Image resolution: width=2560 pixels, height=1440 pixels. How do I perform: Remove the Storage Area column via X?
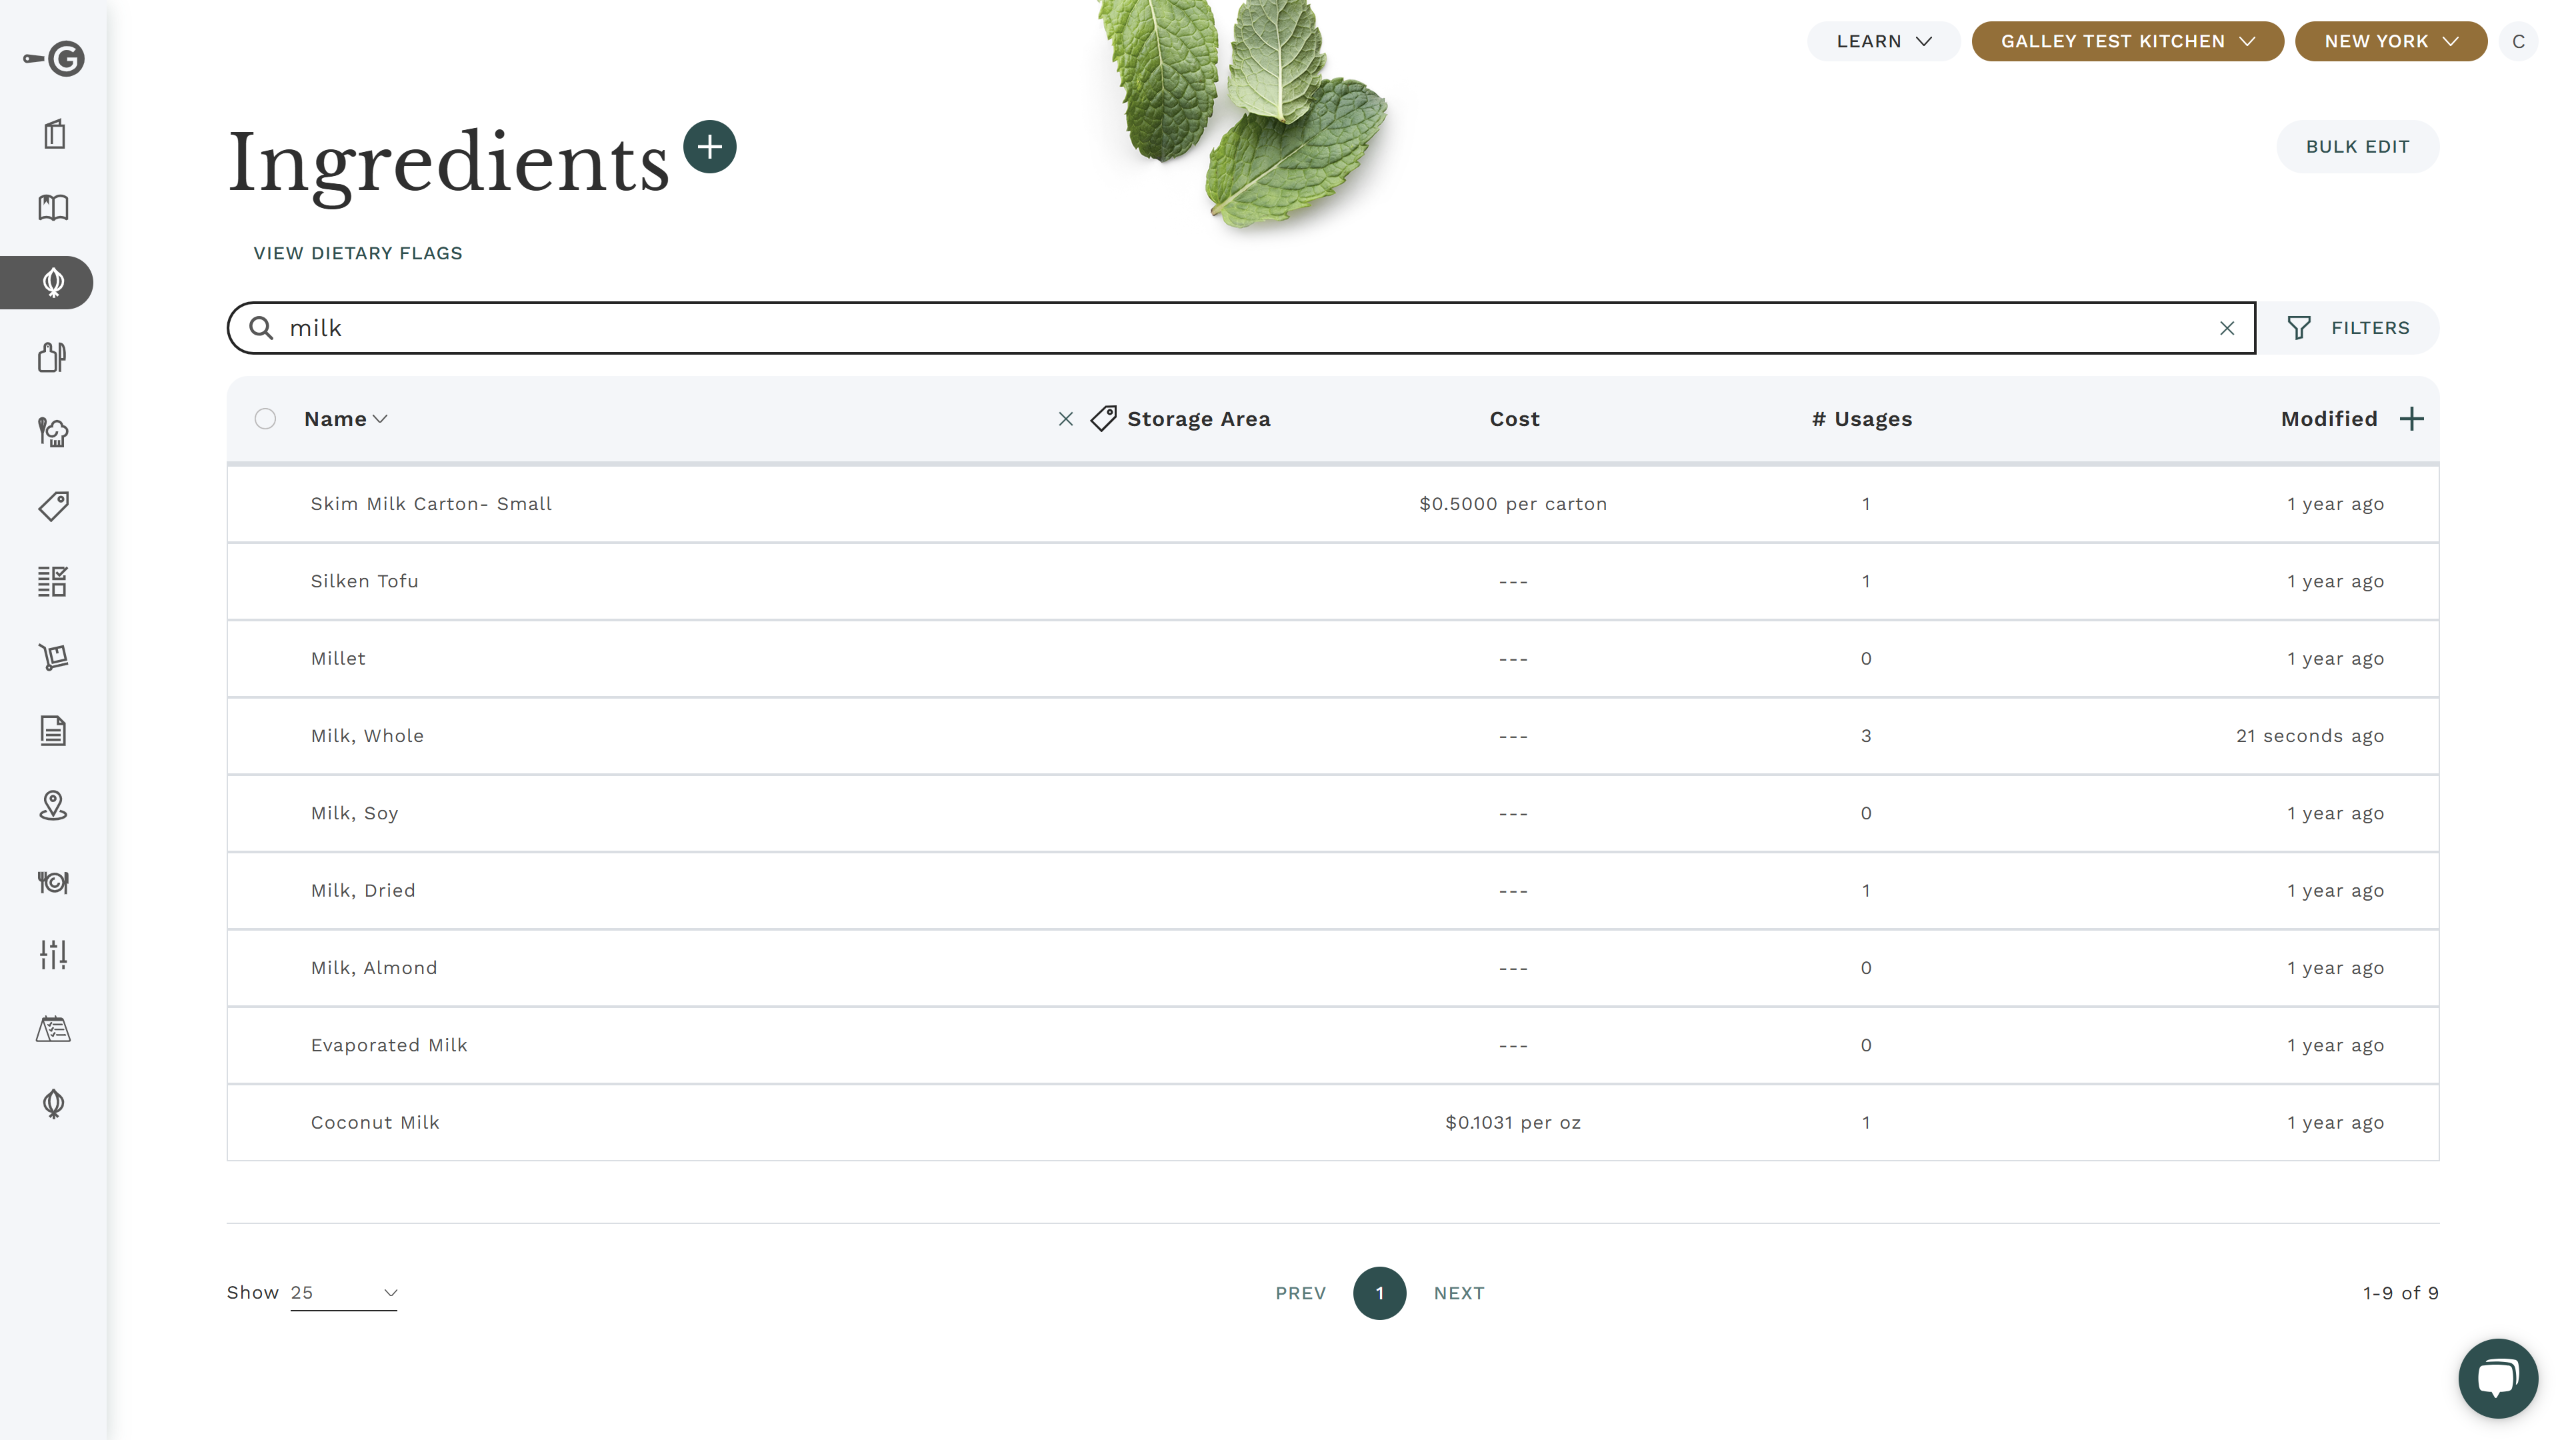1066,419
